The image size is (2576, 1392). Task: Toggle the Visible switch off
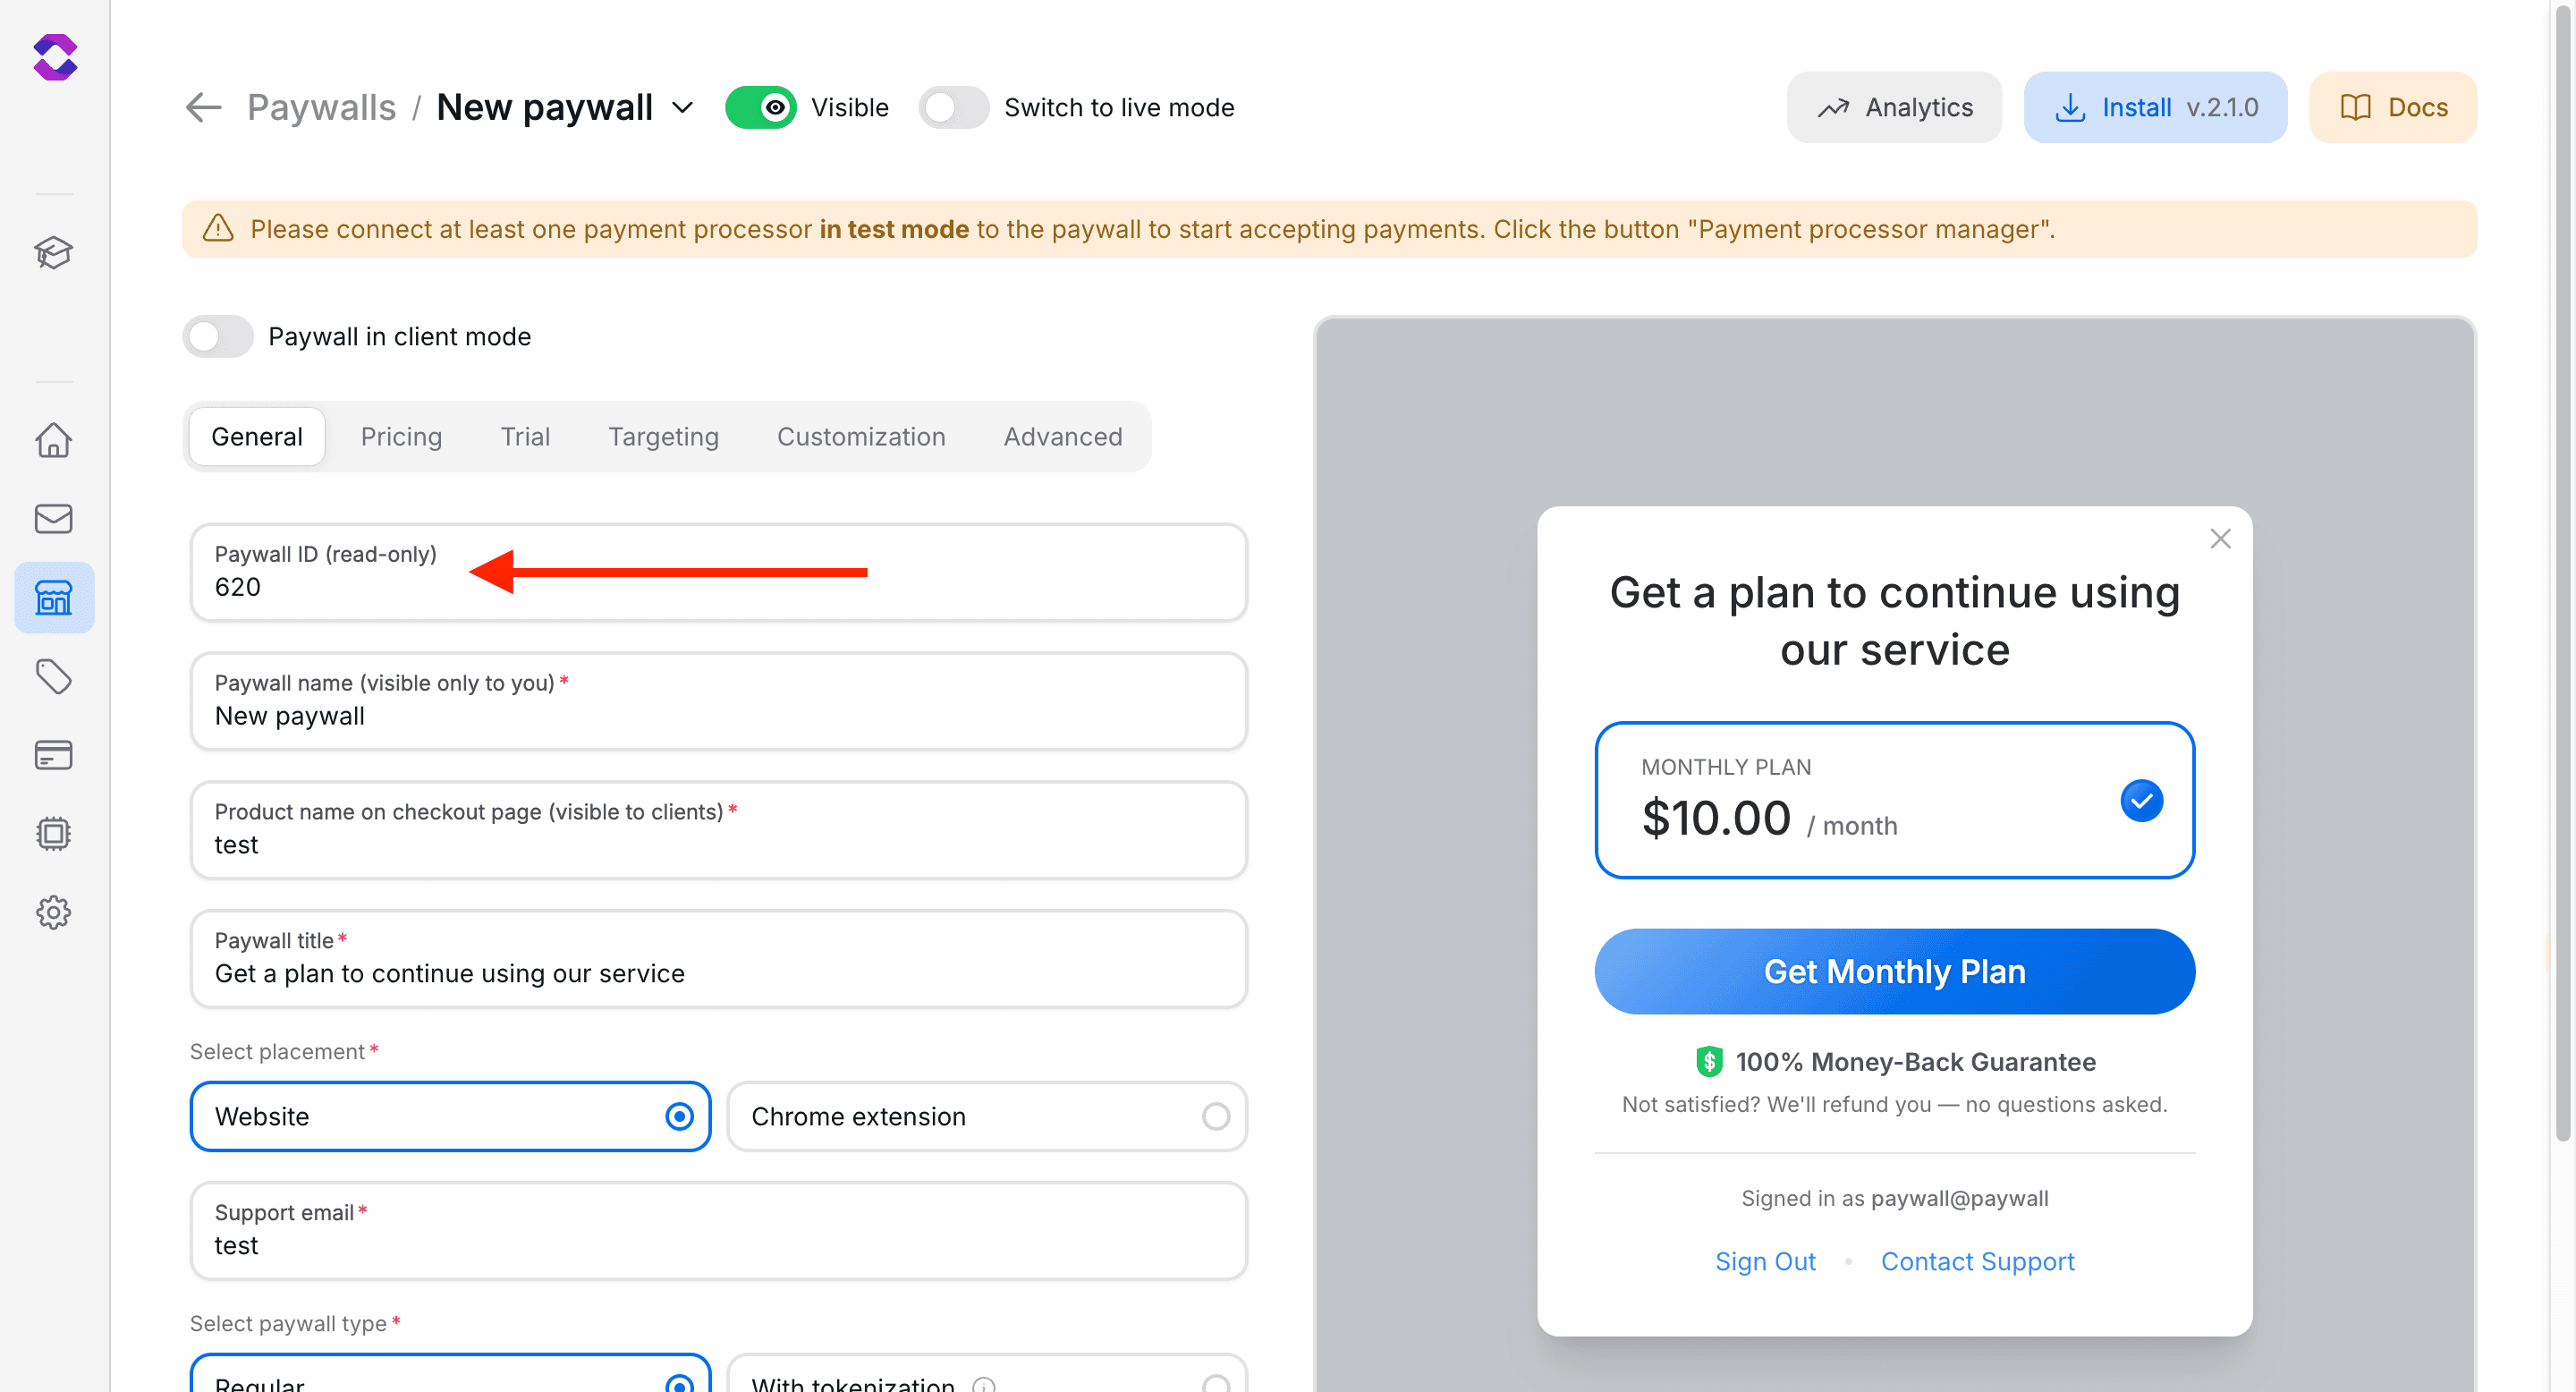point(762,107)
